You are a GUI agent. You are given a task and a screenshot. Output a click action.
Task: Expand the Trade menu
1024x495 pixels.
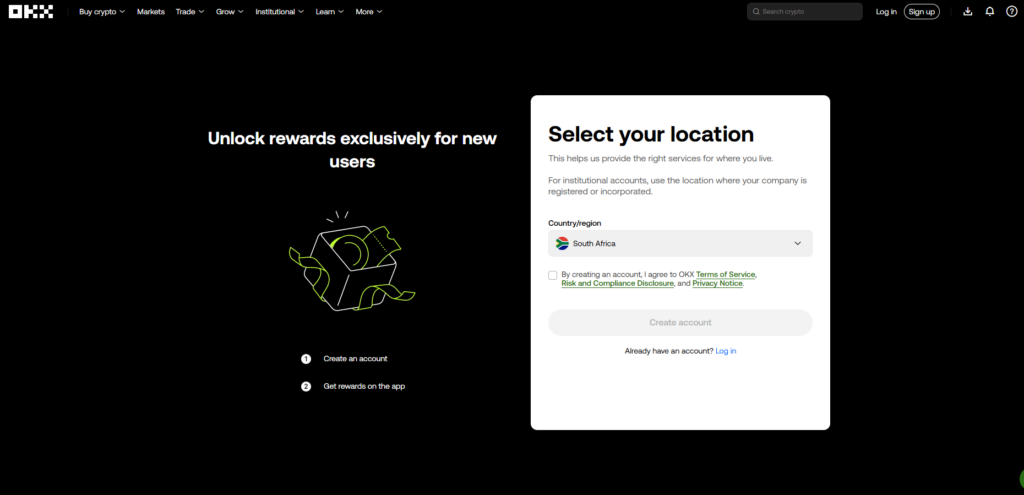click(x=190, y=12)
